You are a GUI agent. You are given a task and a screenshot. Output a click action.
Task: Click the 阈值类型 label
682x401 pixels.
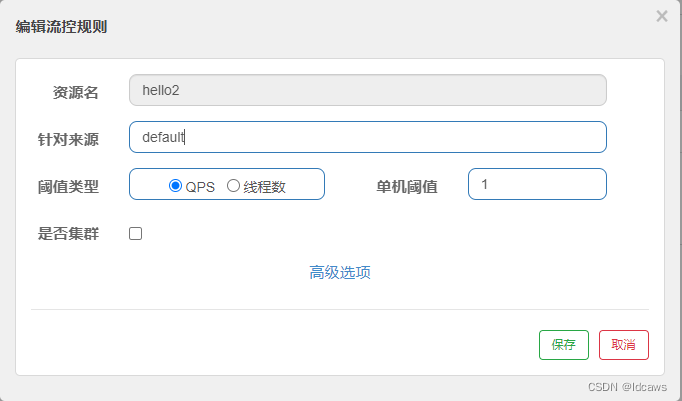(68, 187)
